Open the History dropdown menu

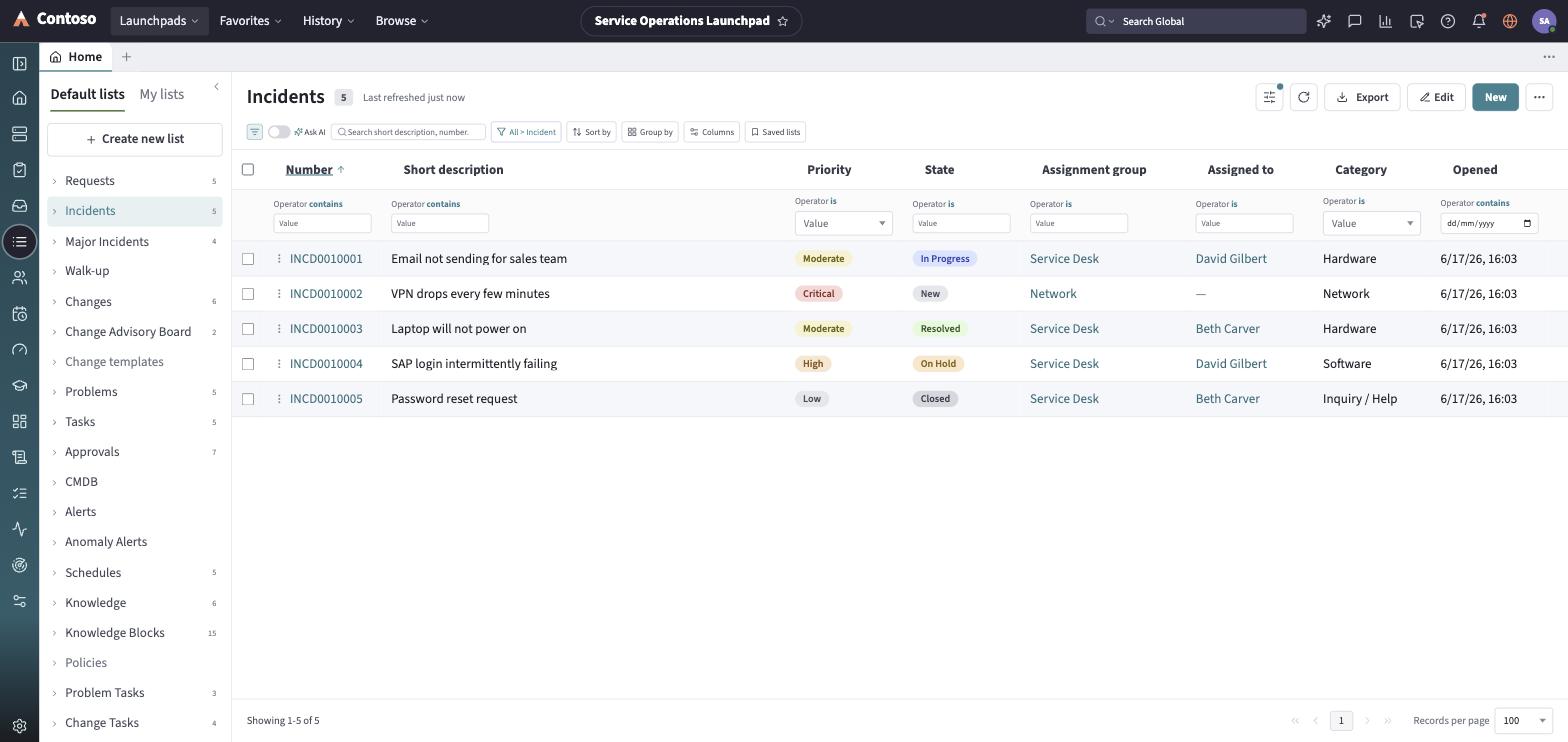point(328,21)
